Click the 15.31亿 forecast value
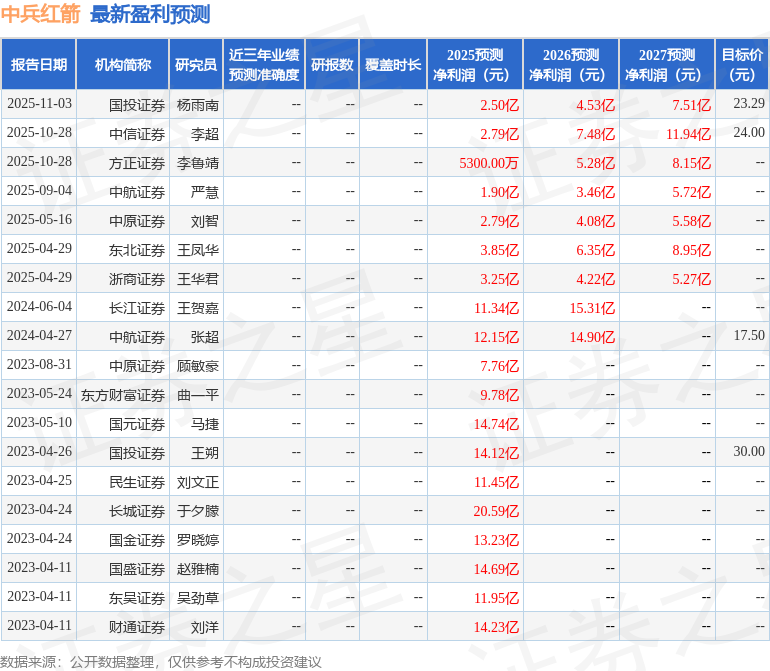Image resolution: width=770 pixels, height=671 pixels. (x=592, y=308)
